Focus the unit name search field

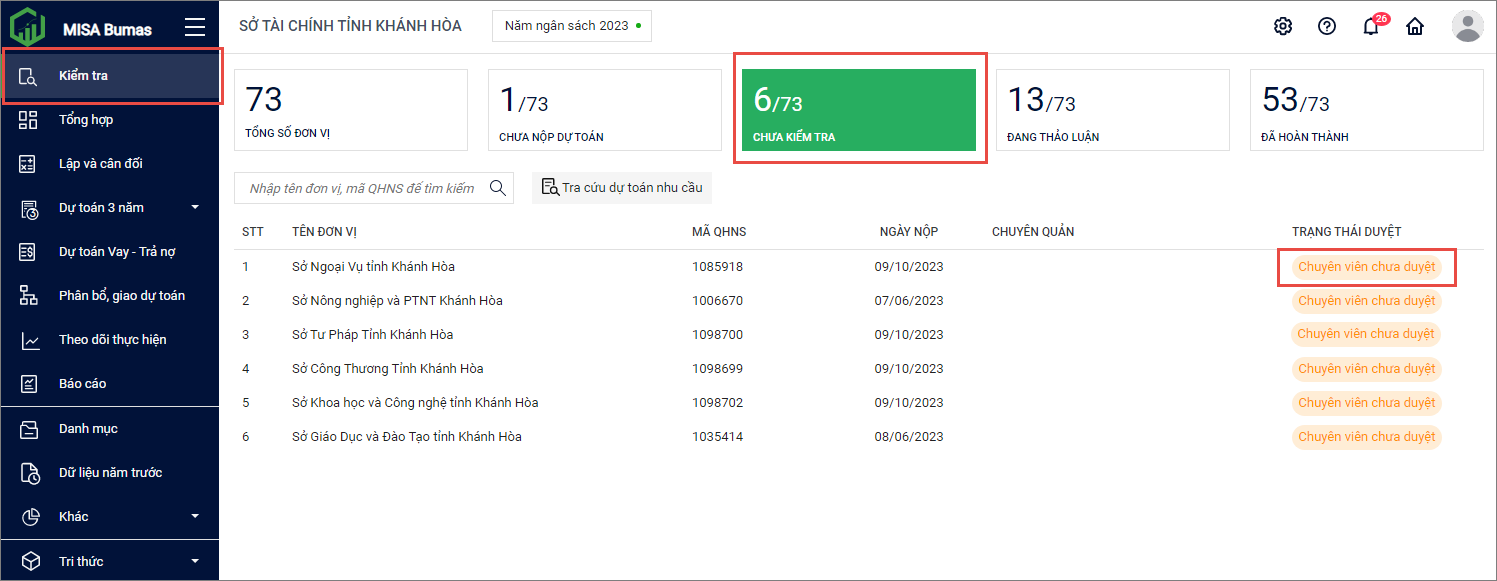[x=360, y=188]
